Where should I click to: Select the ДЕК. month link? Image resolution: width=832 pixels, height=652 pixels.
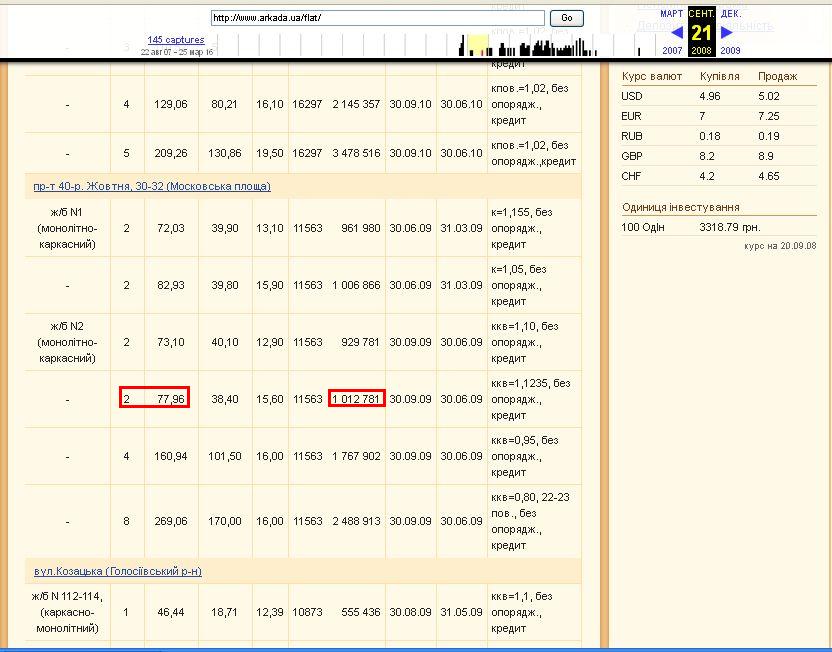(731, 14)
